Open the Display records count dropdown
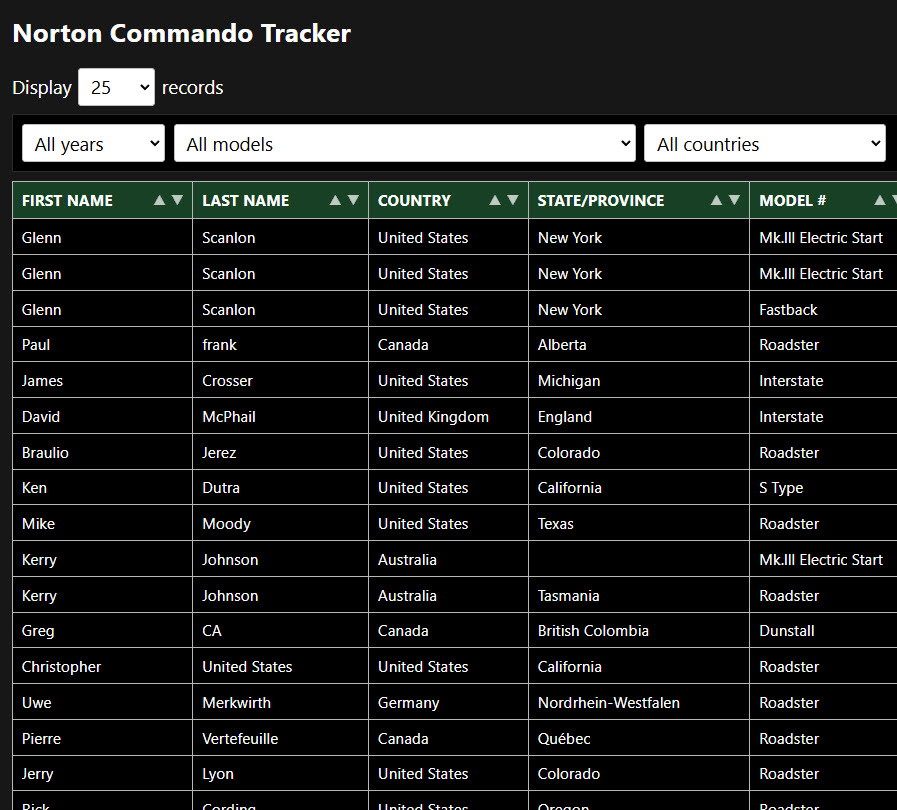The height and width of the screenshot is (810, 897). [x=116, y=87]
